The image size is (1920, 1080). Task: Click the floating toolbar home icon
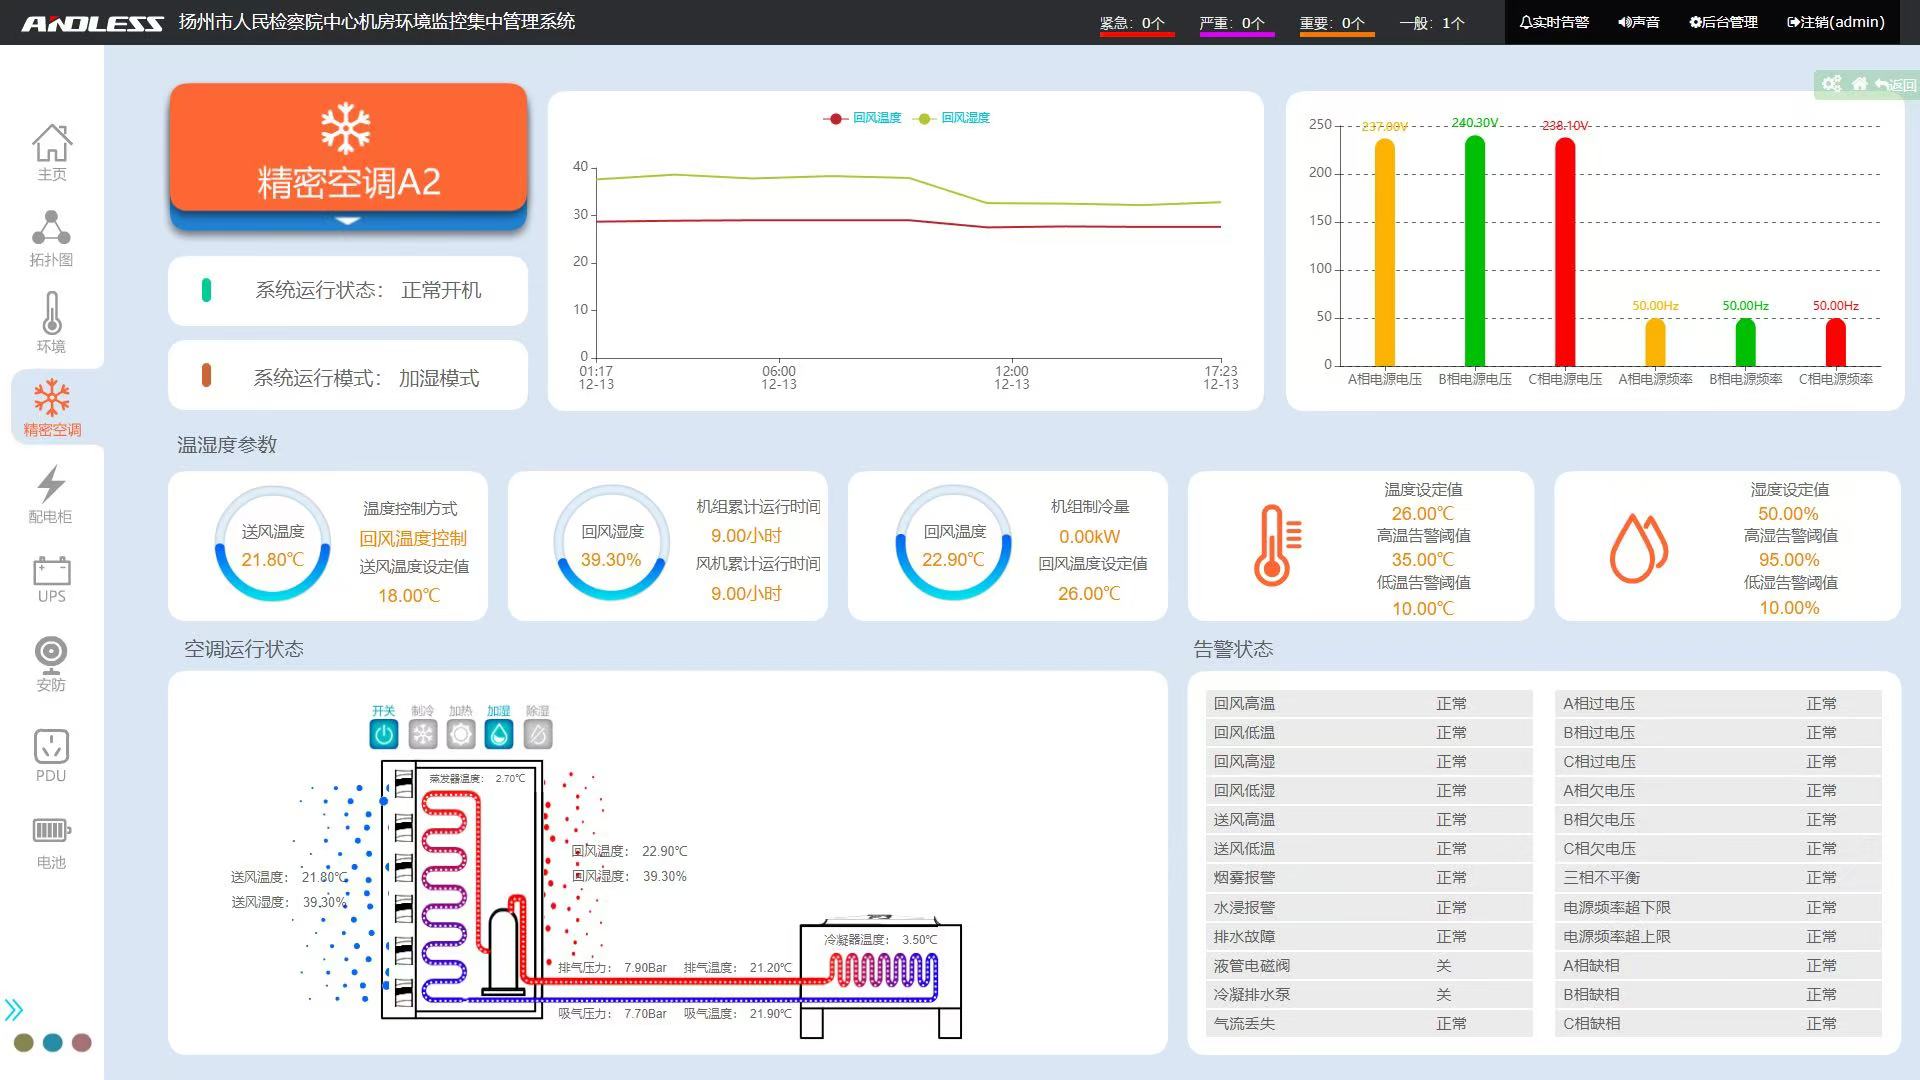click(1859, 84)
